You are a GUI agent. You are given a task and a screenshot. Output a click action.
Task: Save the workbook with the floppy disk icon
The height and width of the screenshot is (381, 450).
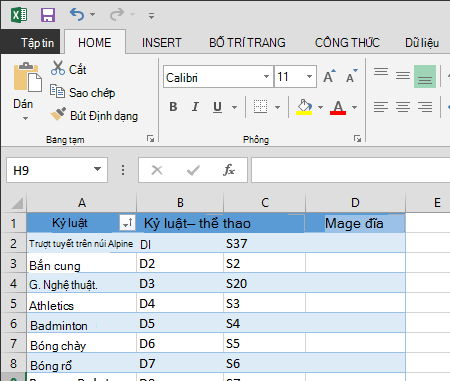point(48,15)
